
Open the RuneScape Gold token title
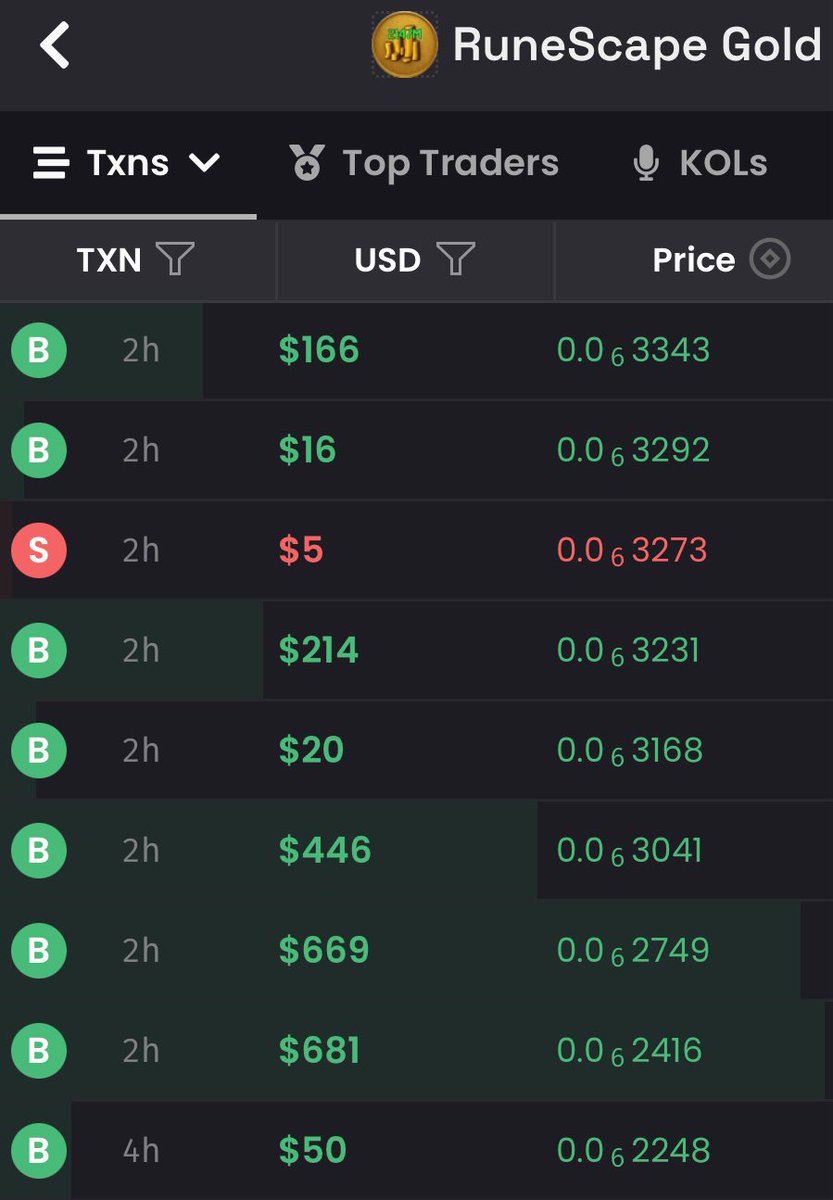point(637,46)
